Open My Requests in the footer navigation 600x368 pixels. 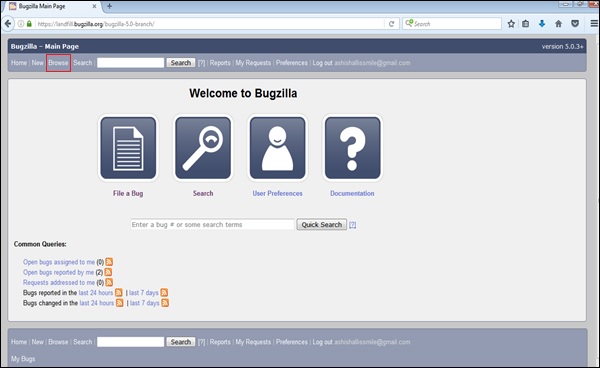[253, 342]
